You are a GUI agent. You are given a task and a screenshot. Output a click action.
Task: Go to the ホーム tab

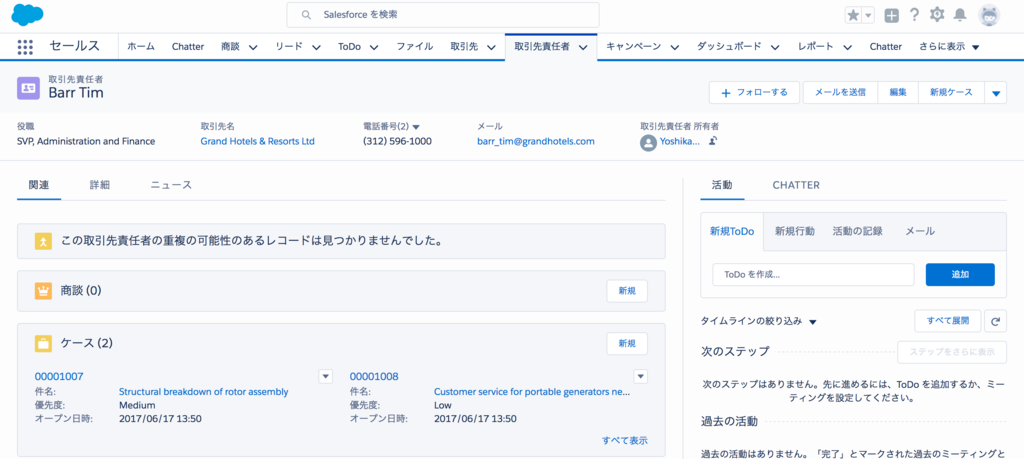click(x=141, y=47)
